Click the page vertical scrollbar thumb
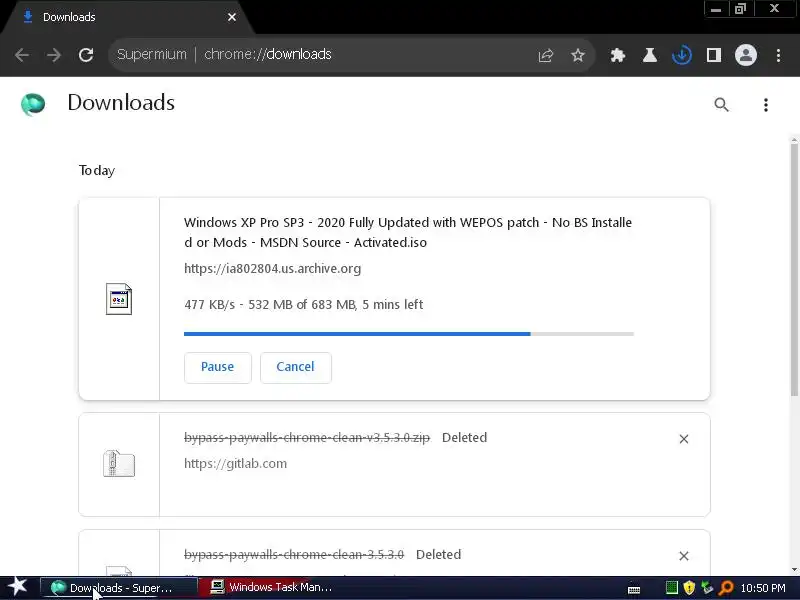This screenshot has height=600, width=800. (x=794, y=270)
